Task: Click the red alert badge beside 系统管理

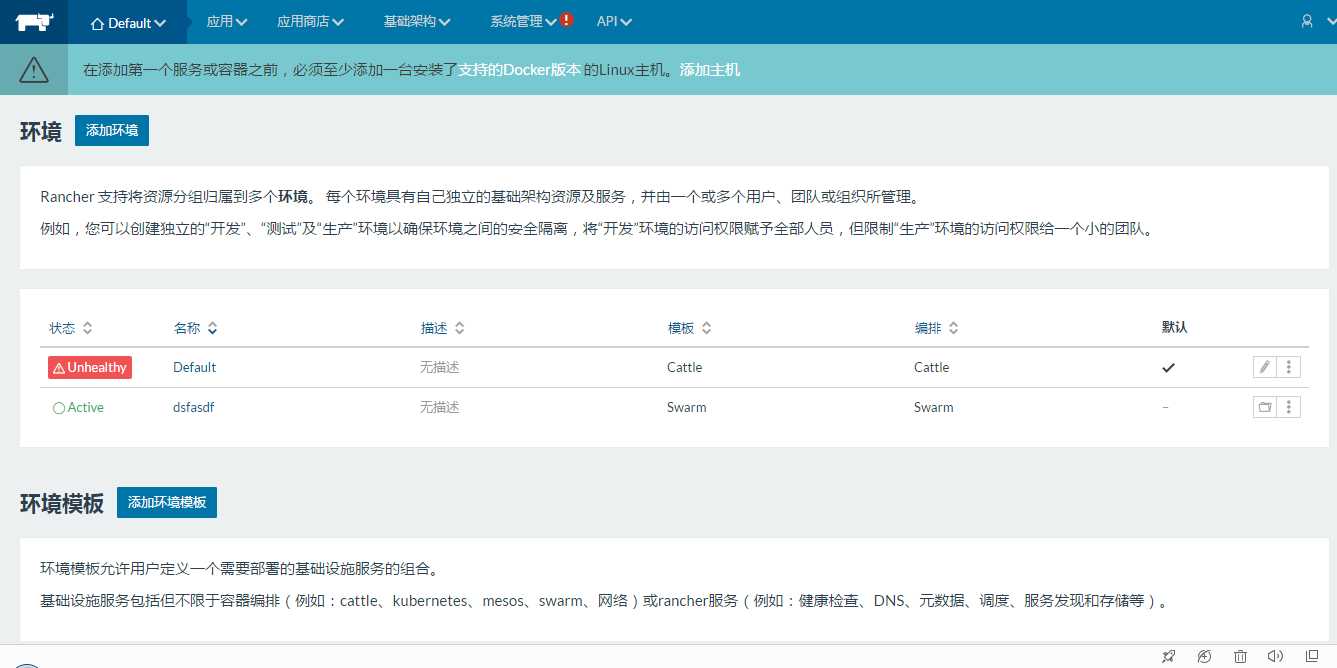Action: coord(567,20)
